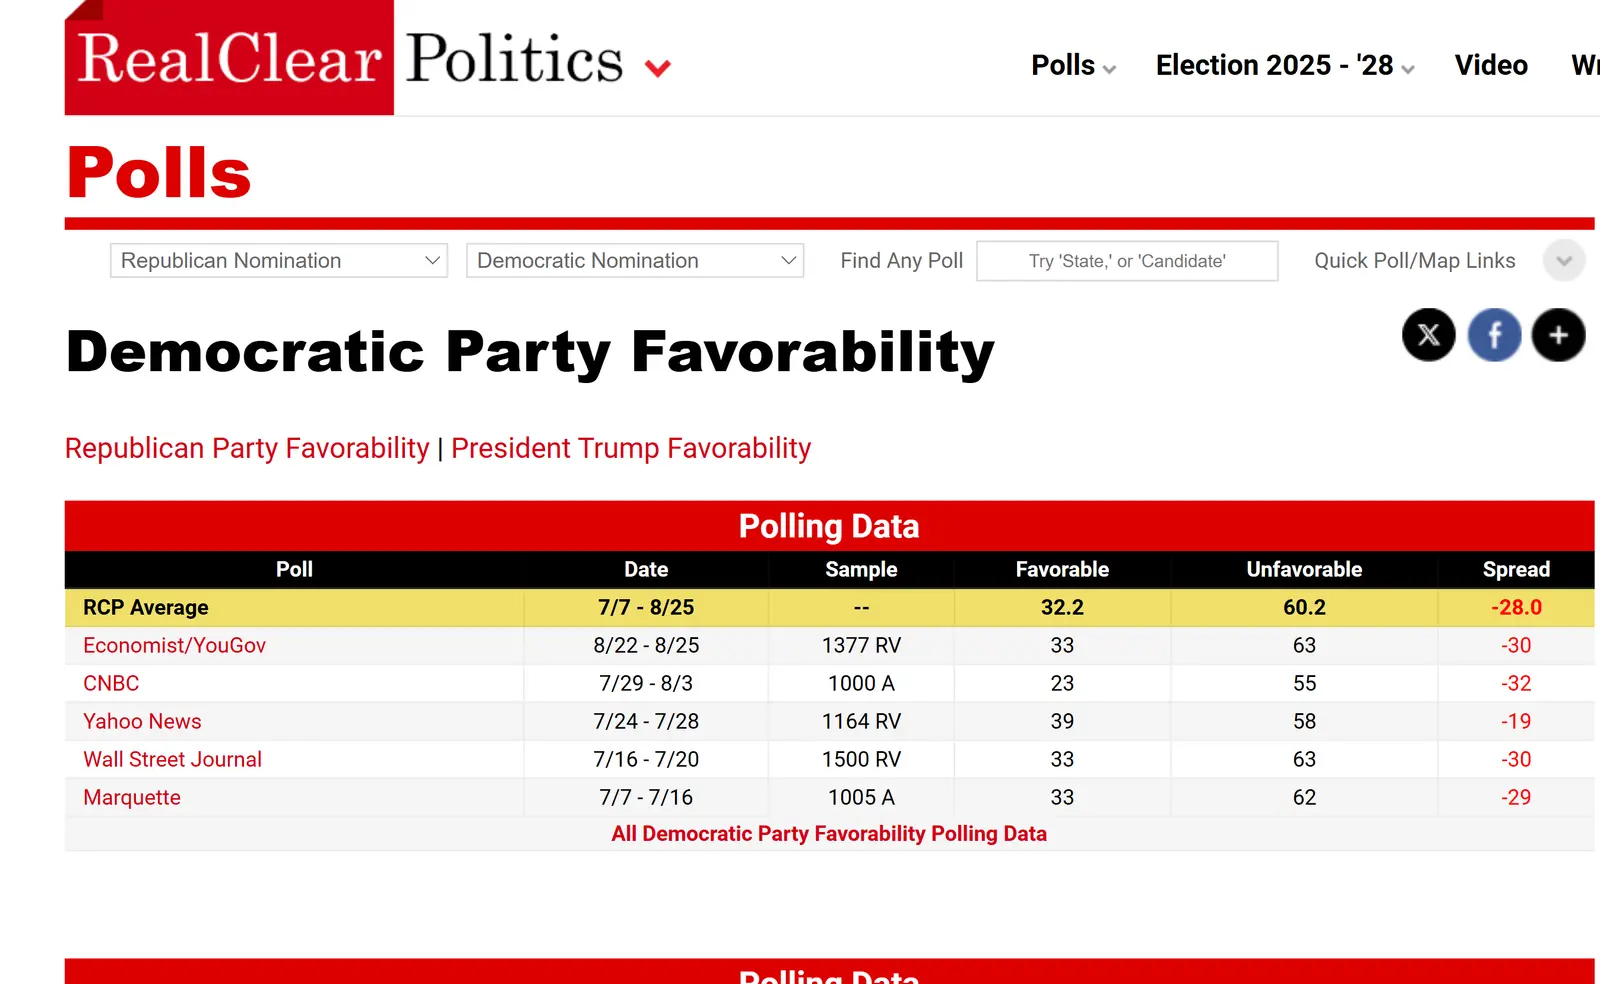The height and width of the screenshot is (984, 1600).
Task: Open the Marquette poll link
Action: (x=132, y=798)
